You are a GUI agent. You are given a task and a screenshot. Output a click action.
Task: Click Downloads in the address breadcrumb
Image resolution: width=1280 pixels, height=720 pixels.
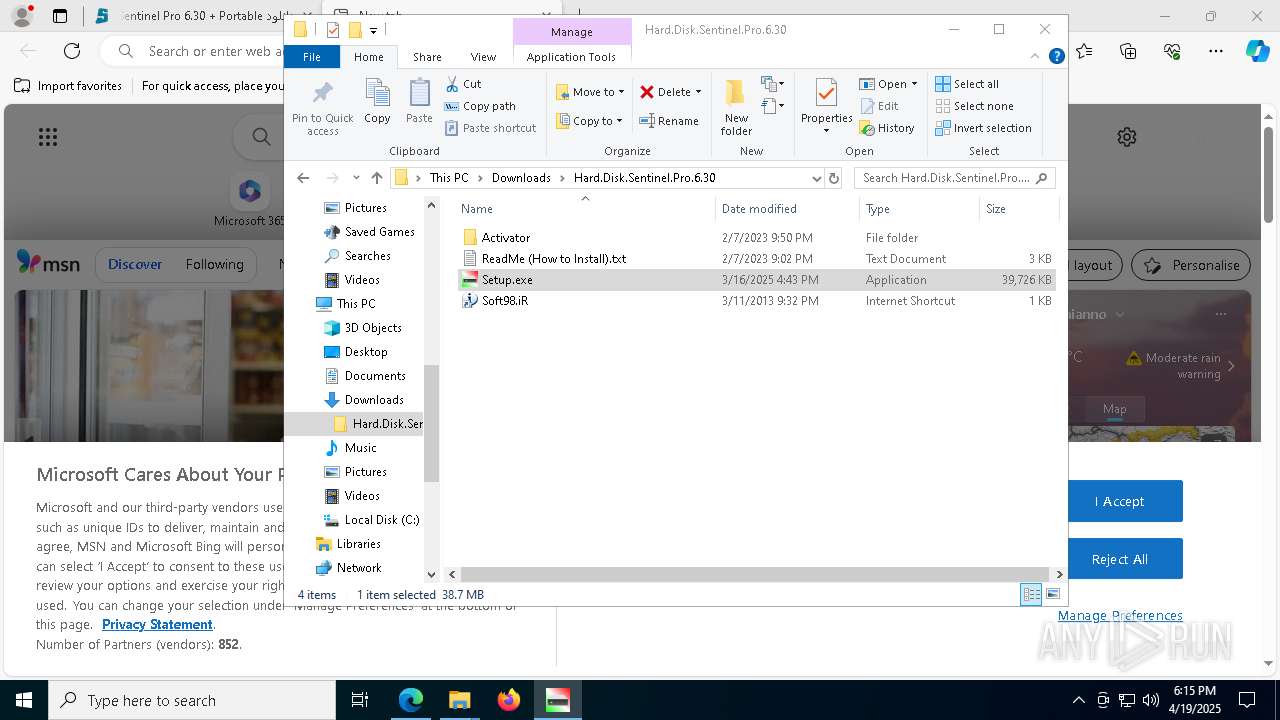521,178
